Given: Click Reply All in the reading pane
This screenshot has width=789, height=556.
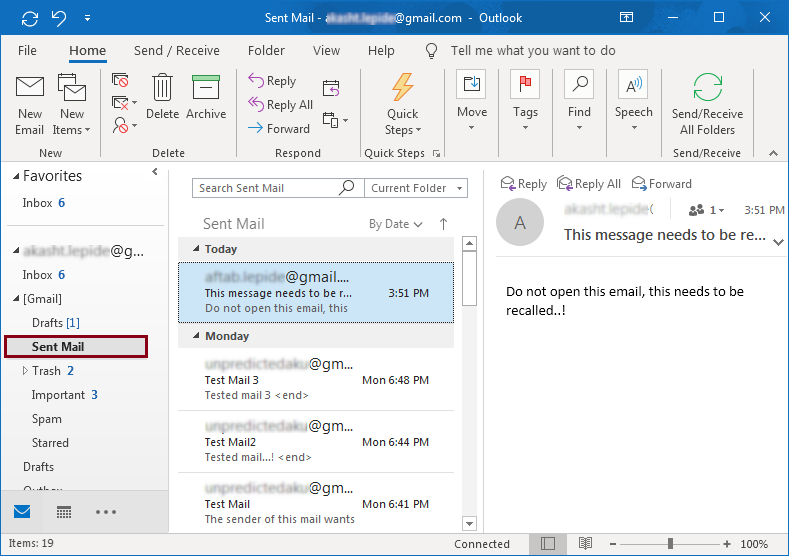Looking at the screenshot, I should [589, 184].
